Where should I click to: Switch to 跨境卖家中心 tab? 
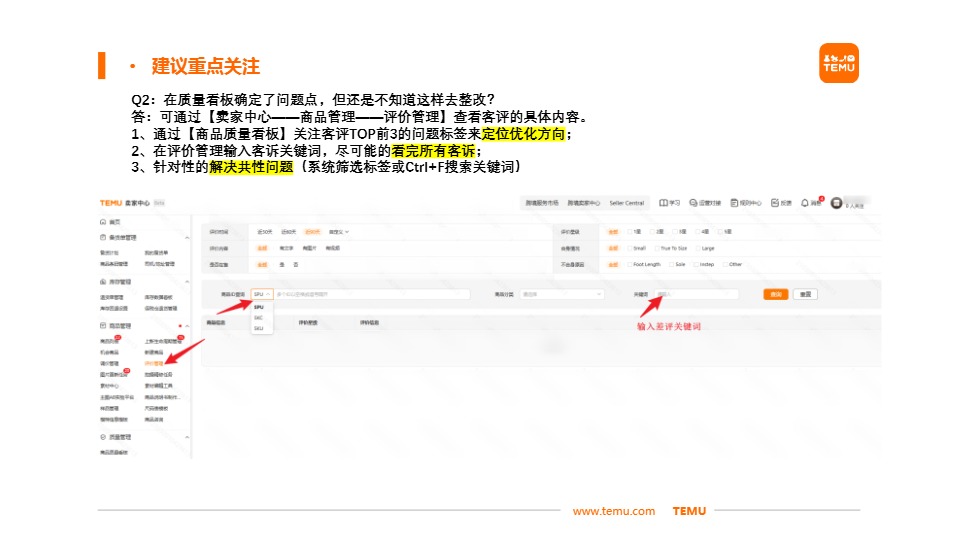pyautogui.click(x=583, y=203)
